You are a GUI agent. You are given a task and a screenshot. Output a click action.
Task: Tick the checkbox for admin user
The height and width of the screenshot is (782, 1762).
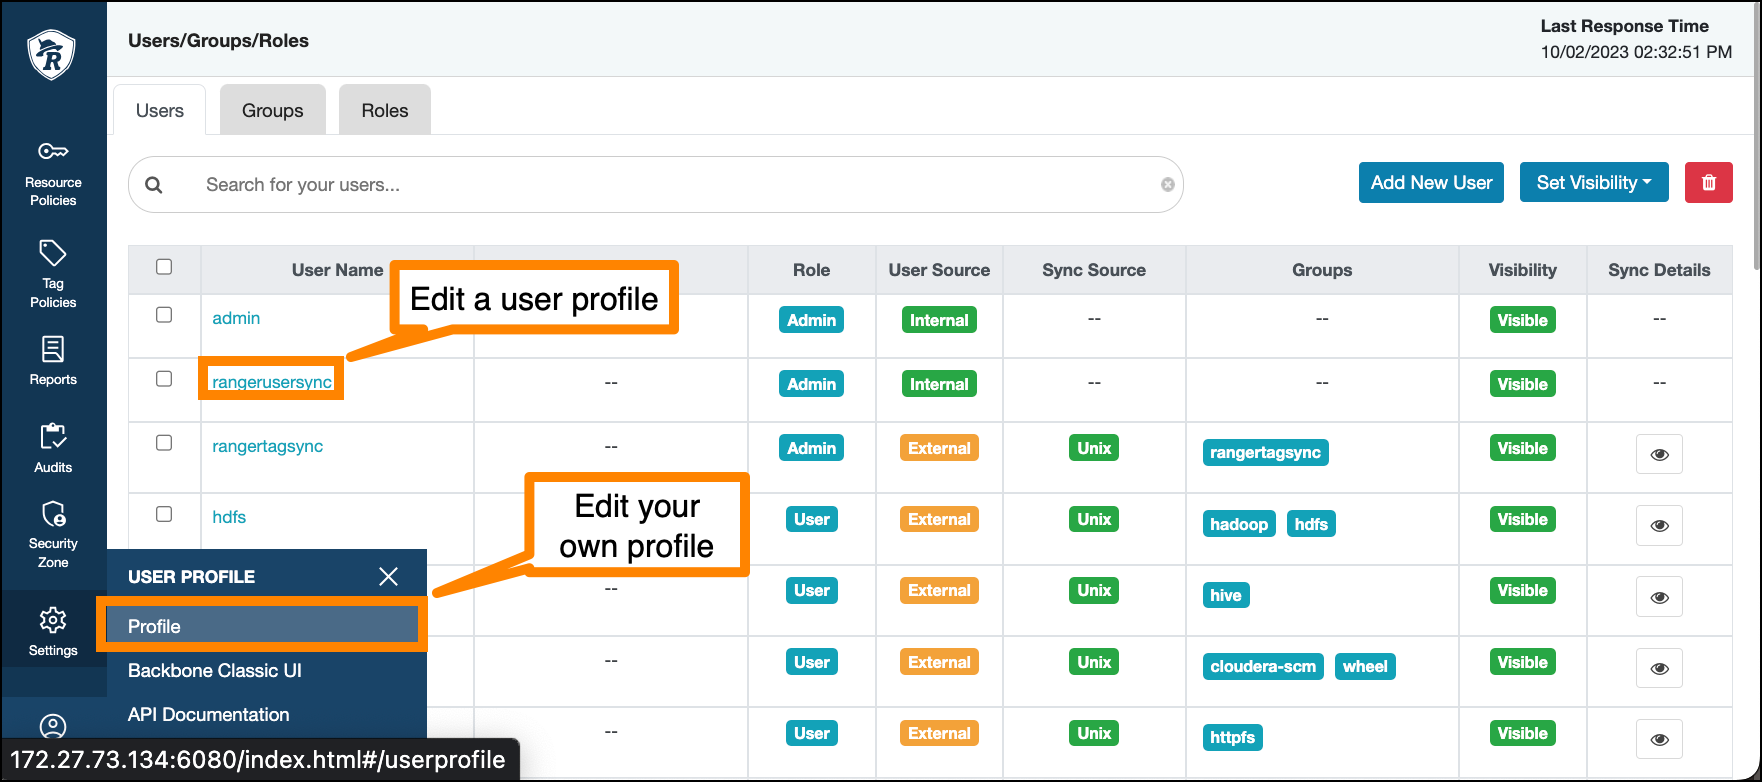coord(164,315)
